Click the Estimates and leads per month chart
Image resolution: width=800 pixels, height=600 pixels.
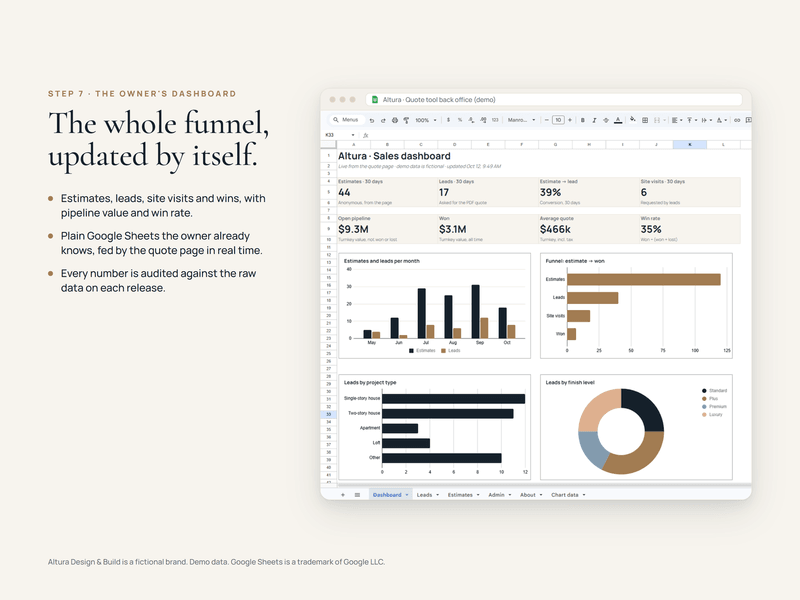(435, 306)
